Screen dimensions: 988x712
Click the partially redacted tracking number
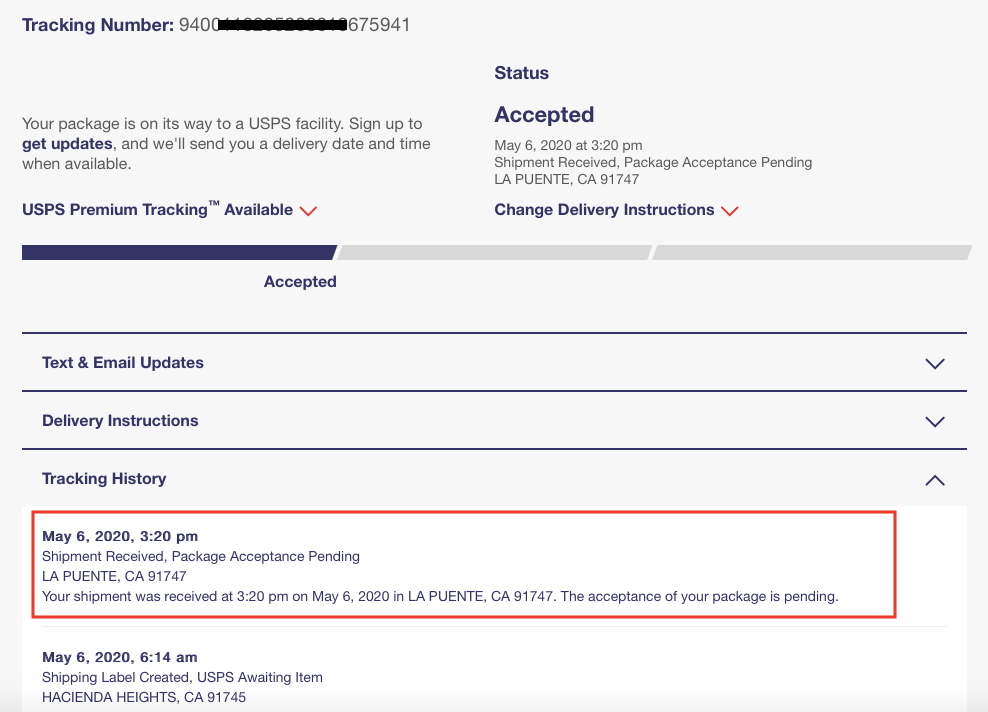click(294, 25)
